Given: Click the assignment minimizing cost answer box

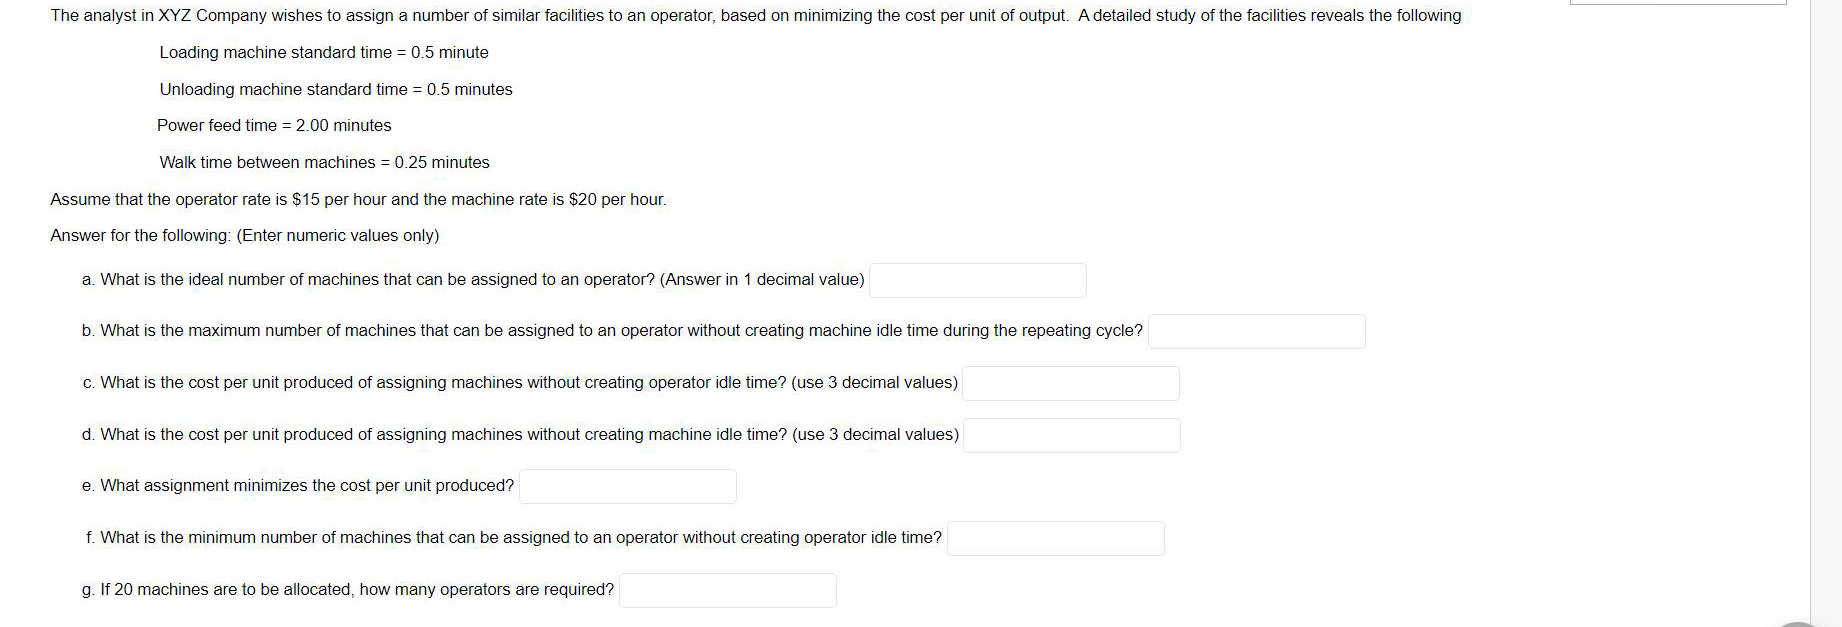Looking at the screenshot, I should 627,487.
